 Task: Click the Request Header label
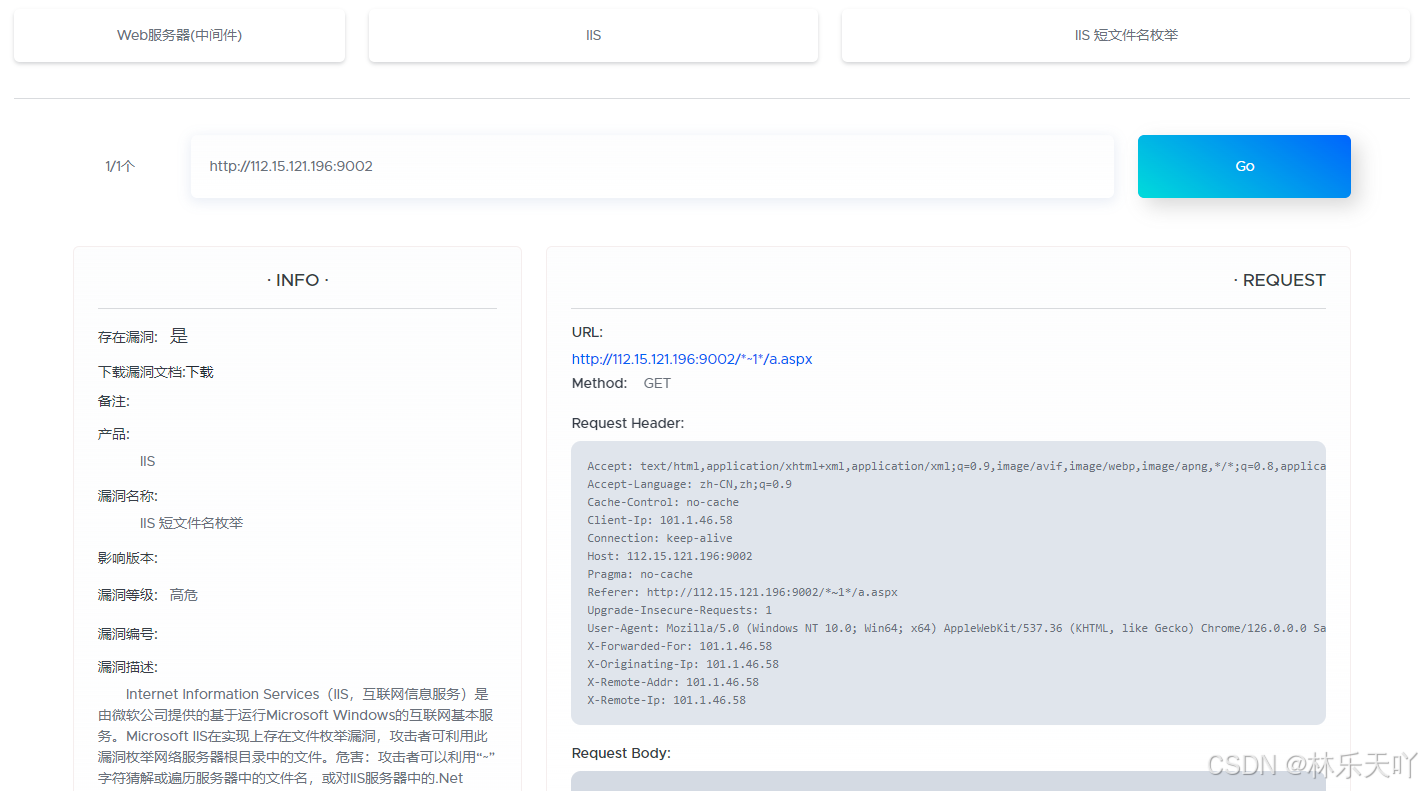click(628, 423)
